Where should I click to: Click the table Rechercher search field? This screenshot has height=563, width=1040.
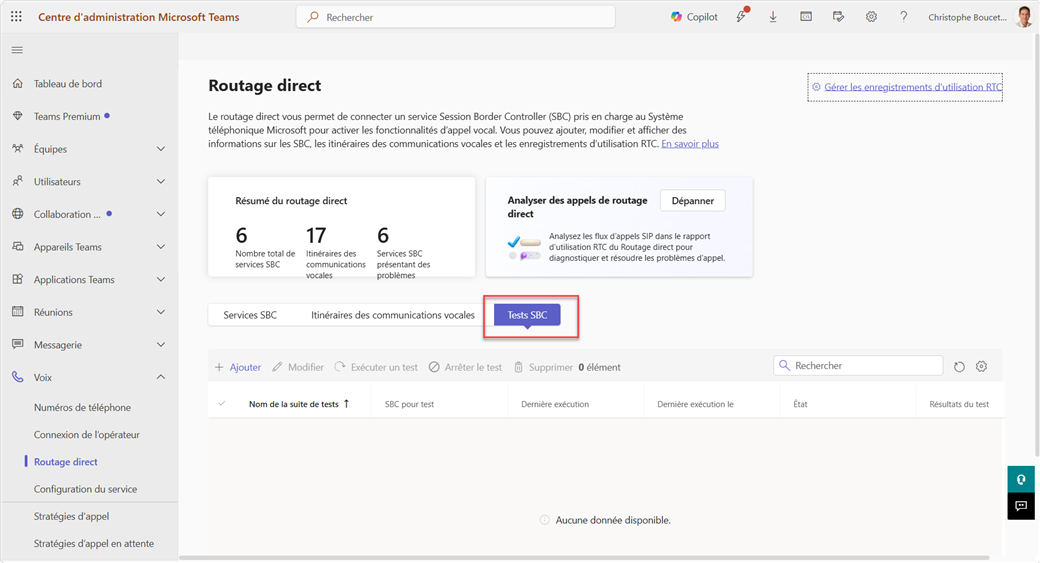tap(865, 366)
